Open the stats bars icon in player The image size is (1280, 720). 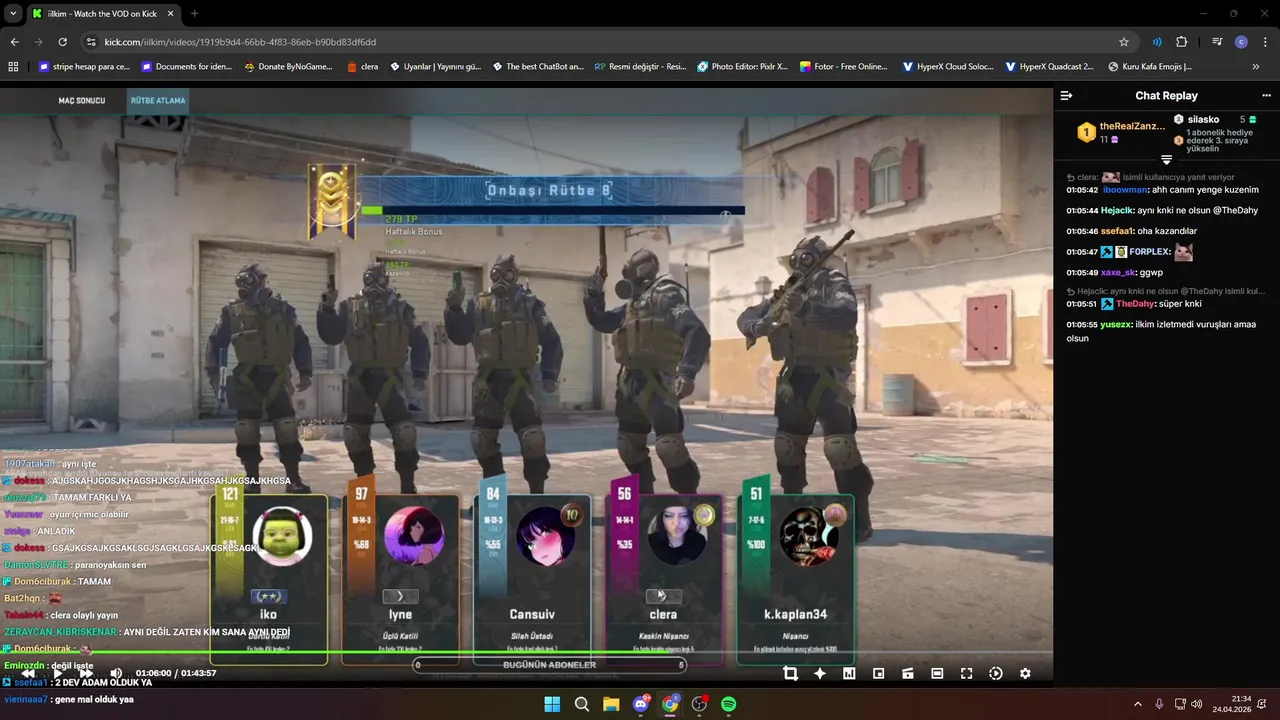849,674
